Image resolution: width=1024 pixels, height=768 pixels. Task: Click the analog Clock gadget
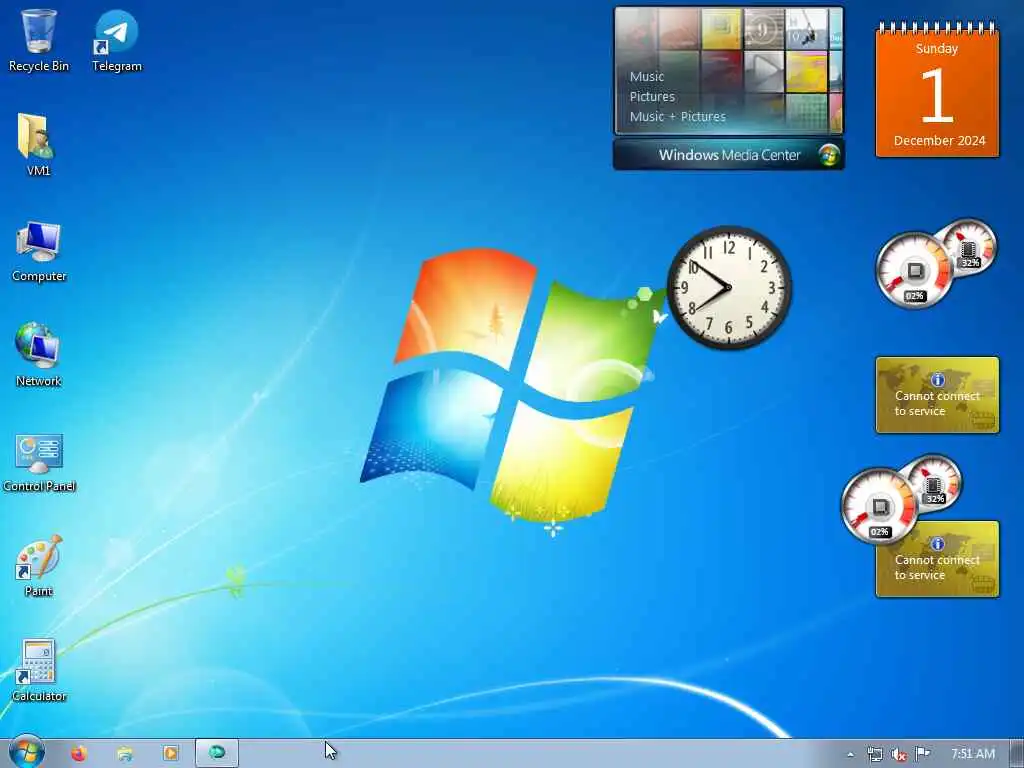pyautogui.click(x=729, y=287)
